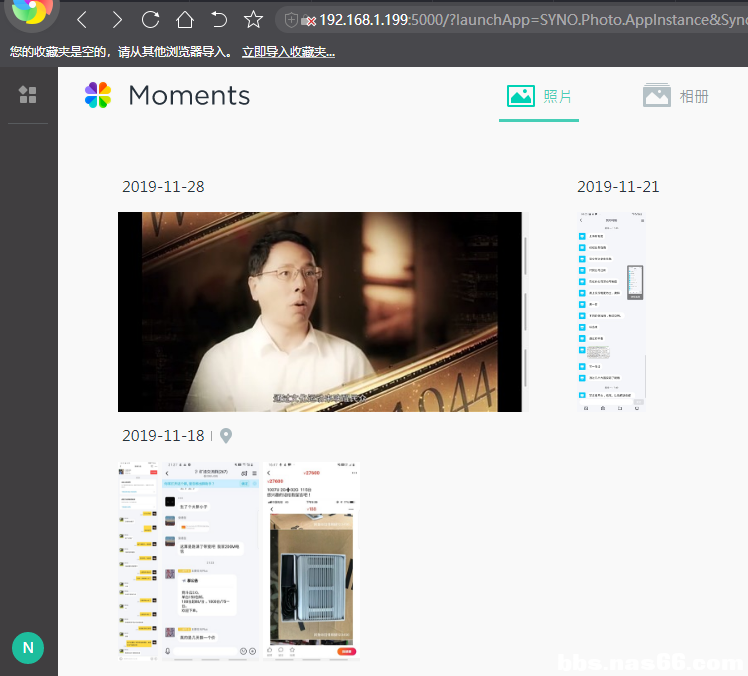Select the 2019-11-21 date heading
Viewport: 748px width, 676px height.
(x=618, y=187)
